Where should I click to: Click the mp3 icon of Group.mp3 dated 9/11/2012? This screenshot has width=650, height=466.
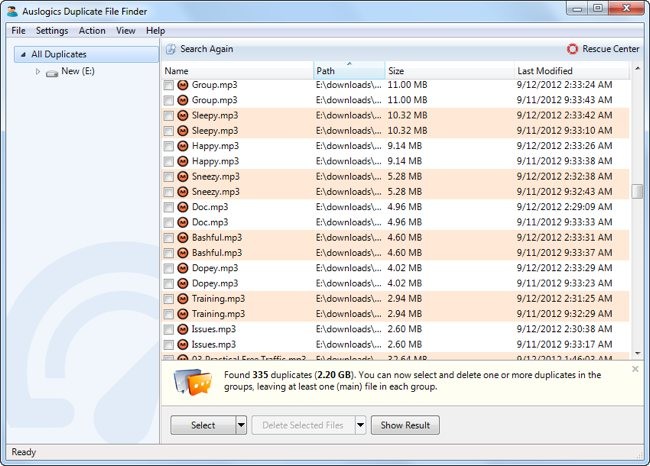coord(182,100)
